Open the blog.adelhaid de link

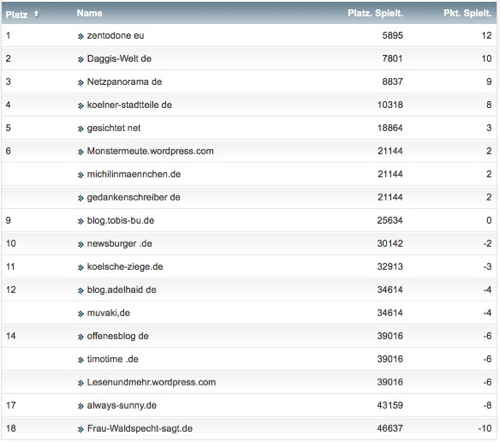coord(122,290)
